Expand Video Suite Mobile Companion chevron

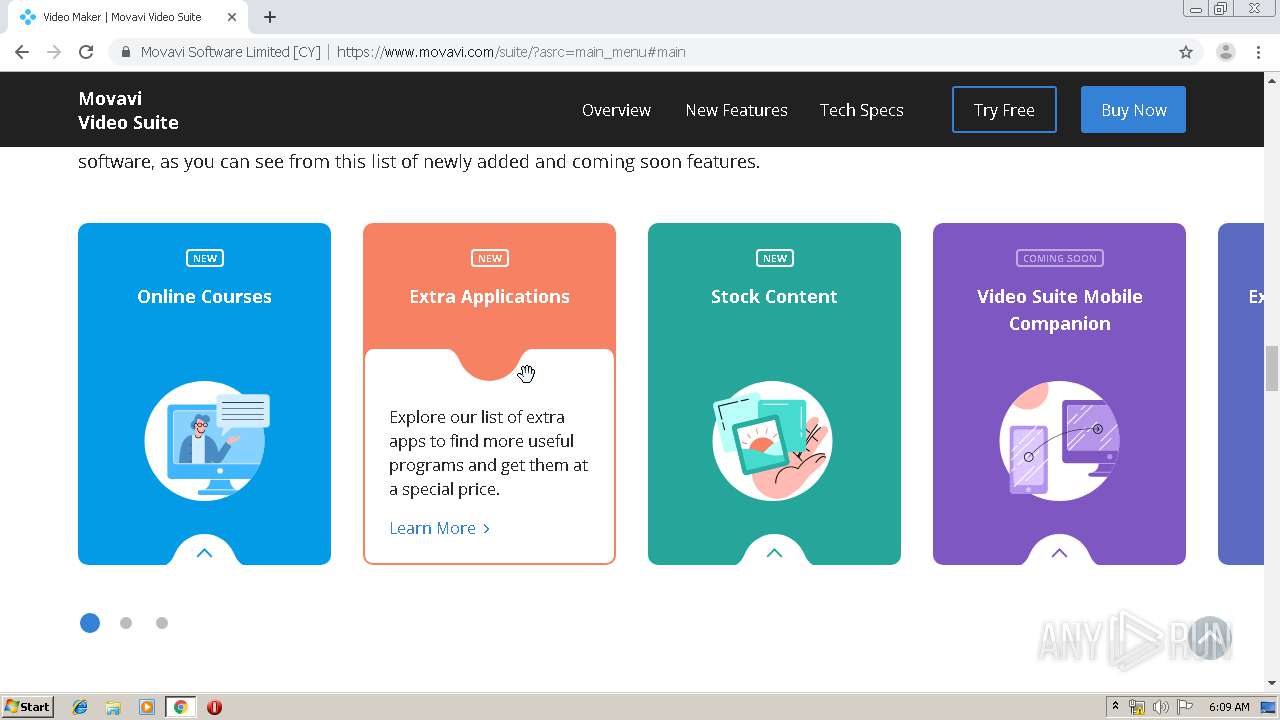coord(1059,552)
